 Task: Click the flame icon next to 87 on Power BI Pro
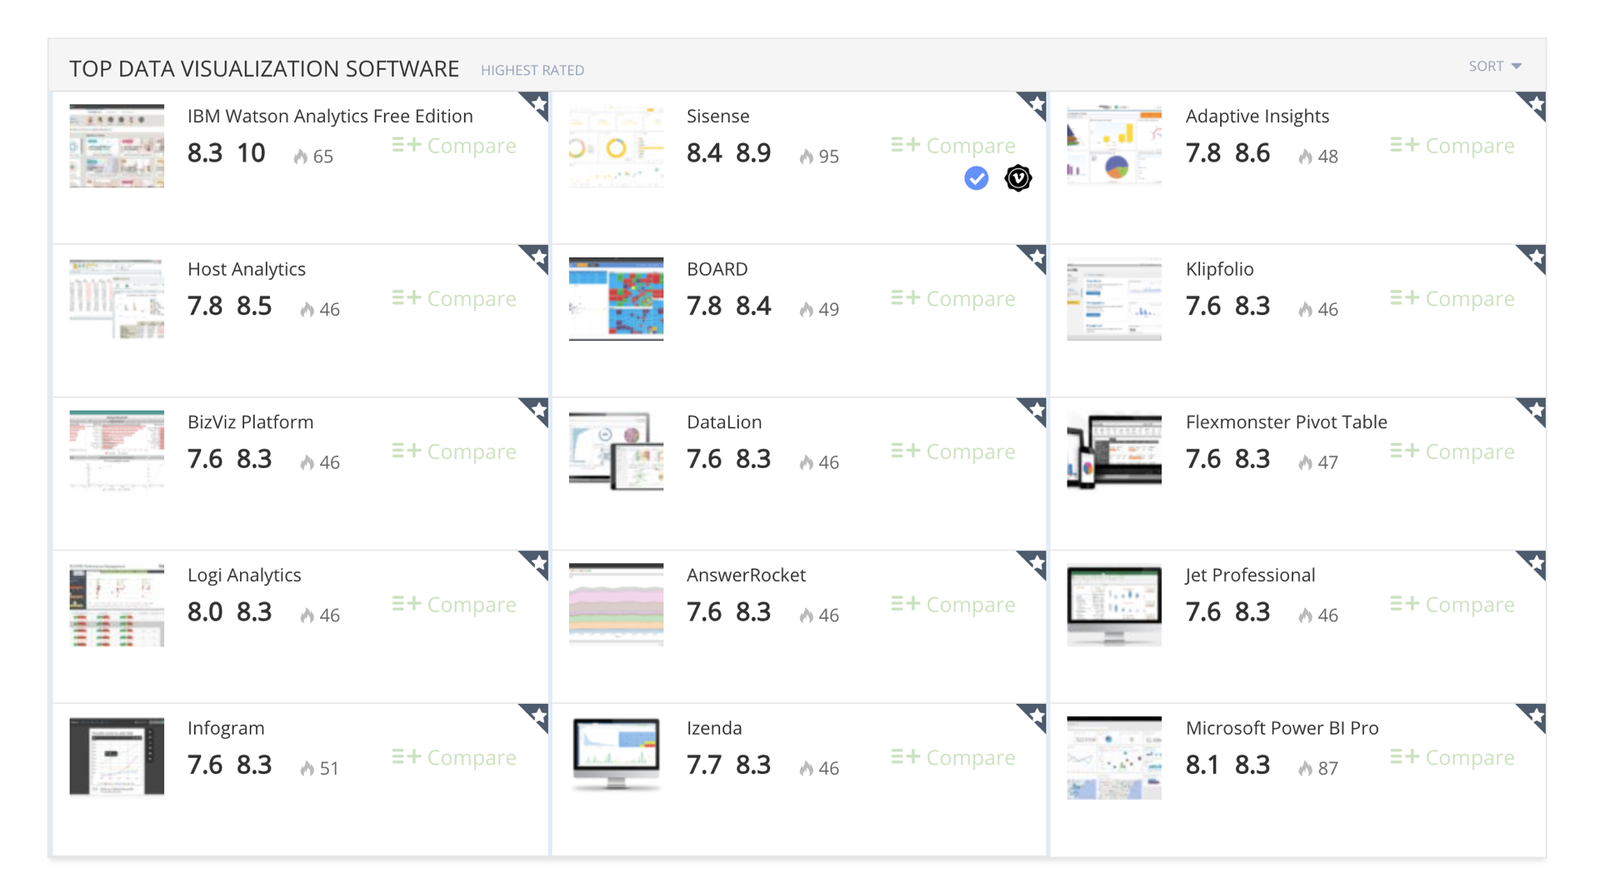(x=1305, y=768)
